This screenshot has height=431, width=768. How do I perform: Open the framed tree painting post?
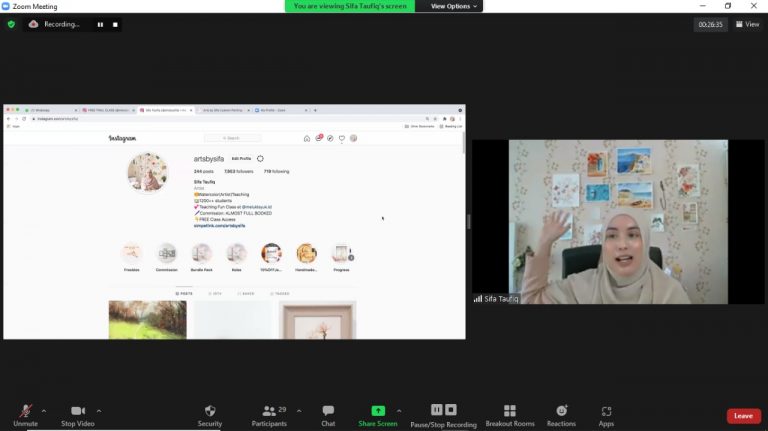pos(317,320)
